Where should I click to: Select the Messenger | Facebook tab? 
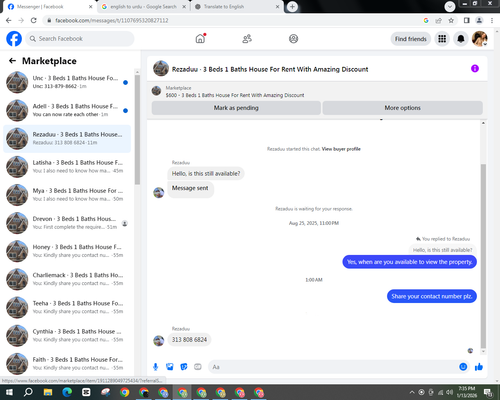[x=49, y=7]
